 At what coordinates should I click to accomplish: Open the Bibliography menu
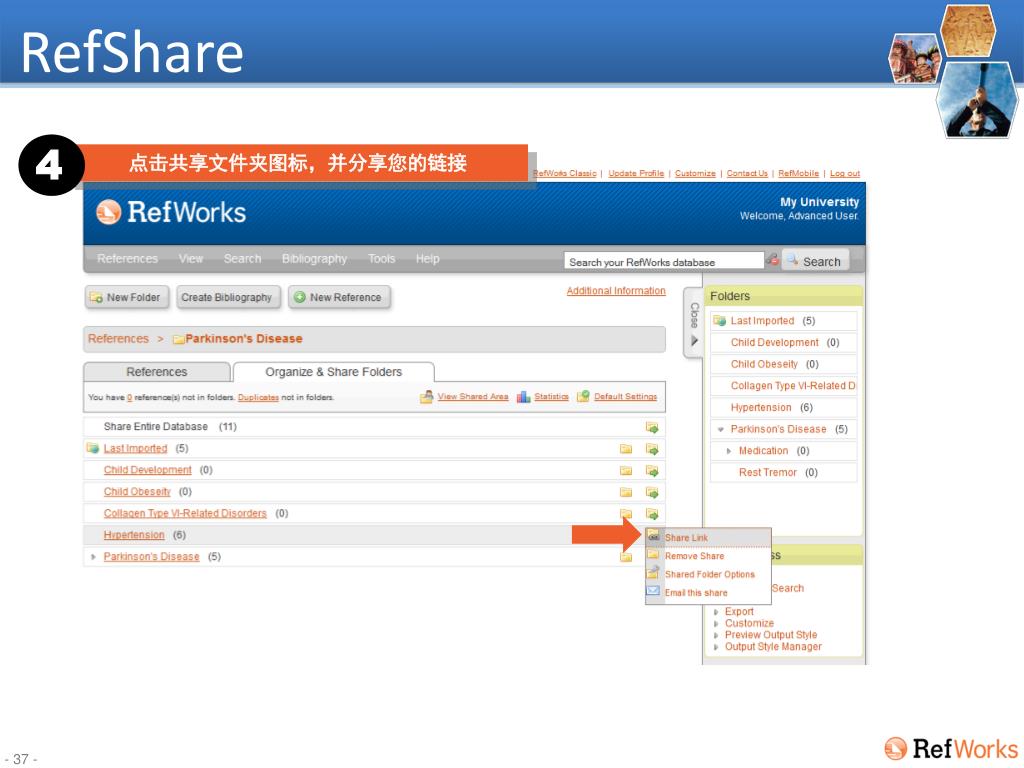314,259
